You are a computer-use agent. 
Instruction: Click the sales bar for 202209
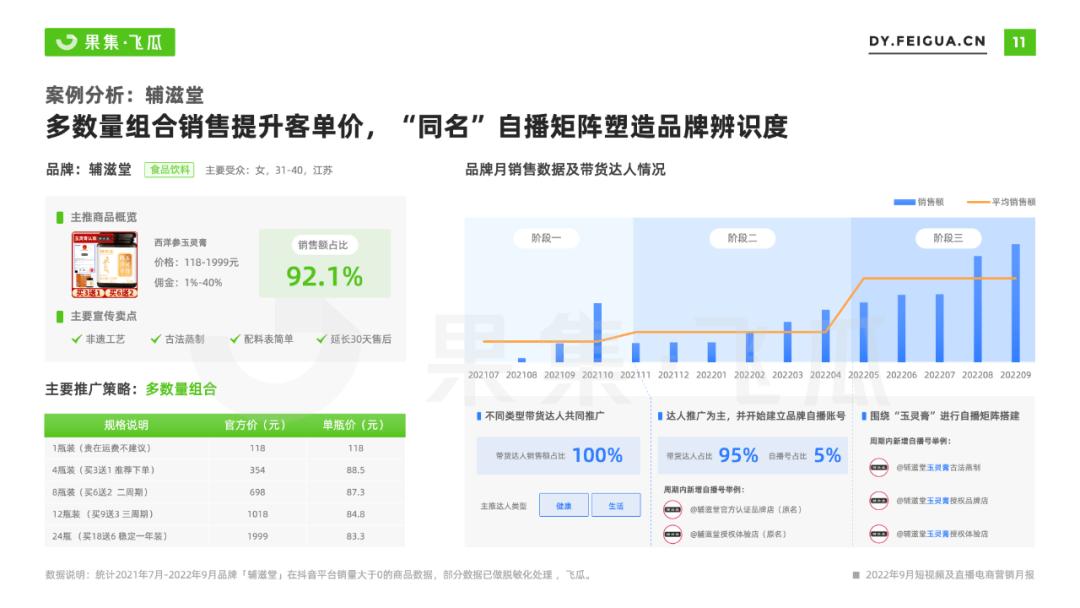pyautogui.click(x=1015, y=303)
